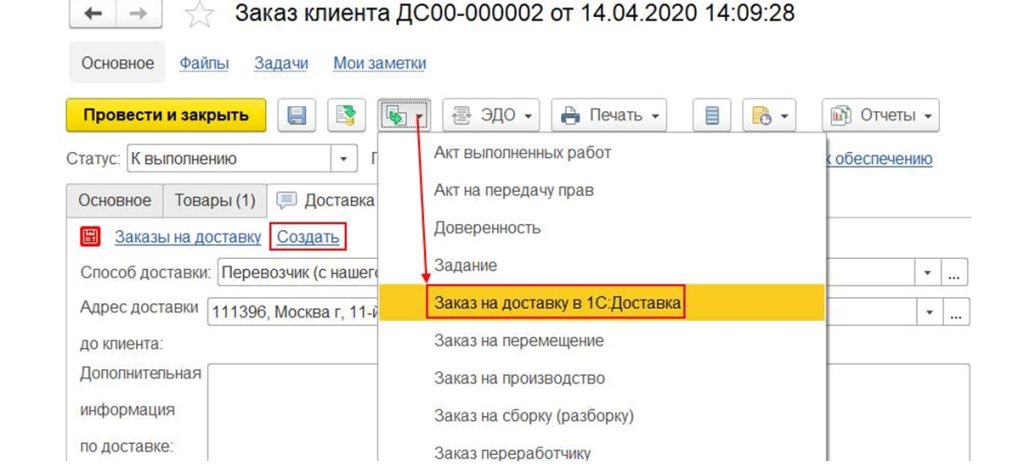Viewport: 1024px width, 472px height.
Task: Expand the Отчеты dropdown
Action: click(880, 115)
